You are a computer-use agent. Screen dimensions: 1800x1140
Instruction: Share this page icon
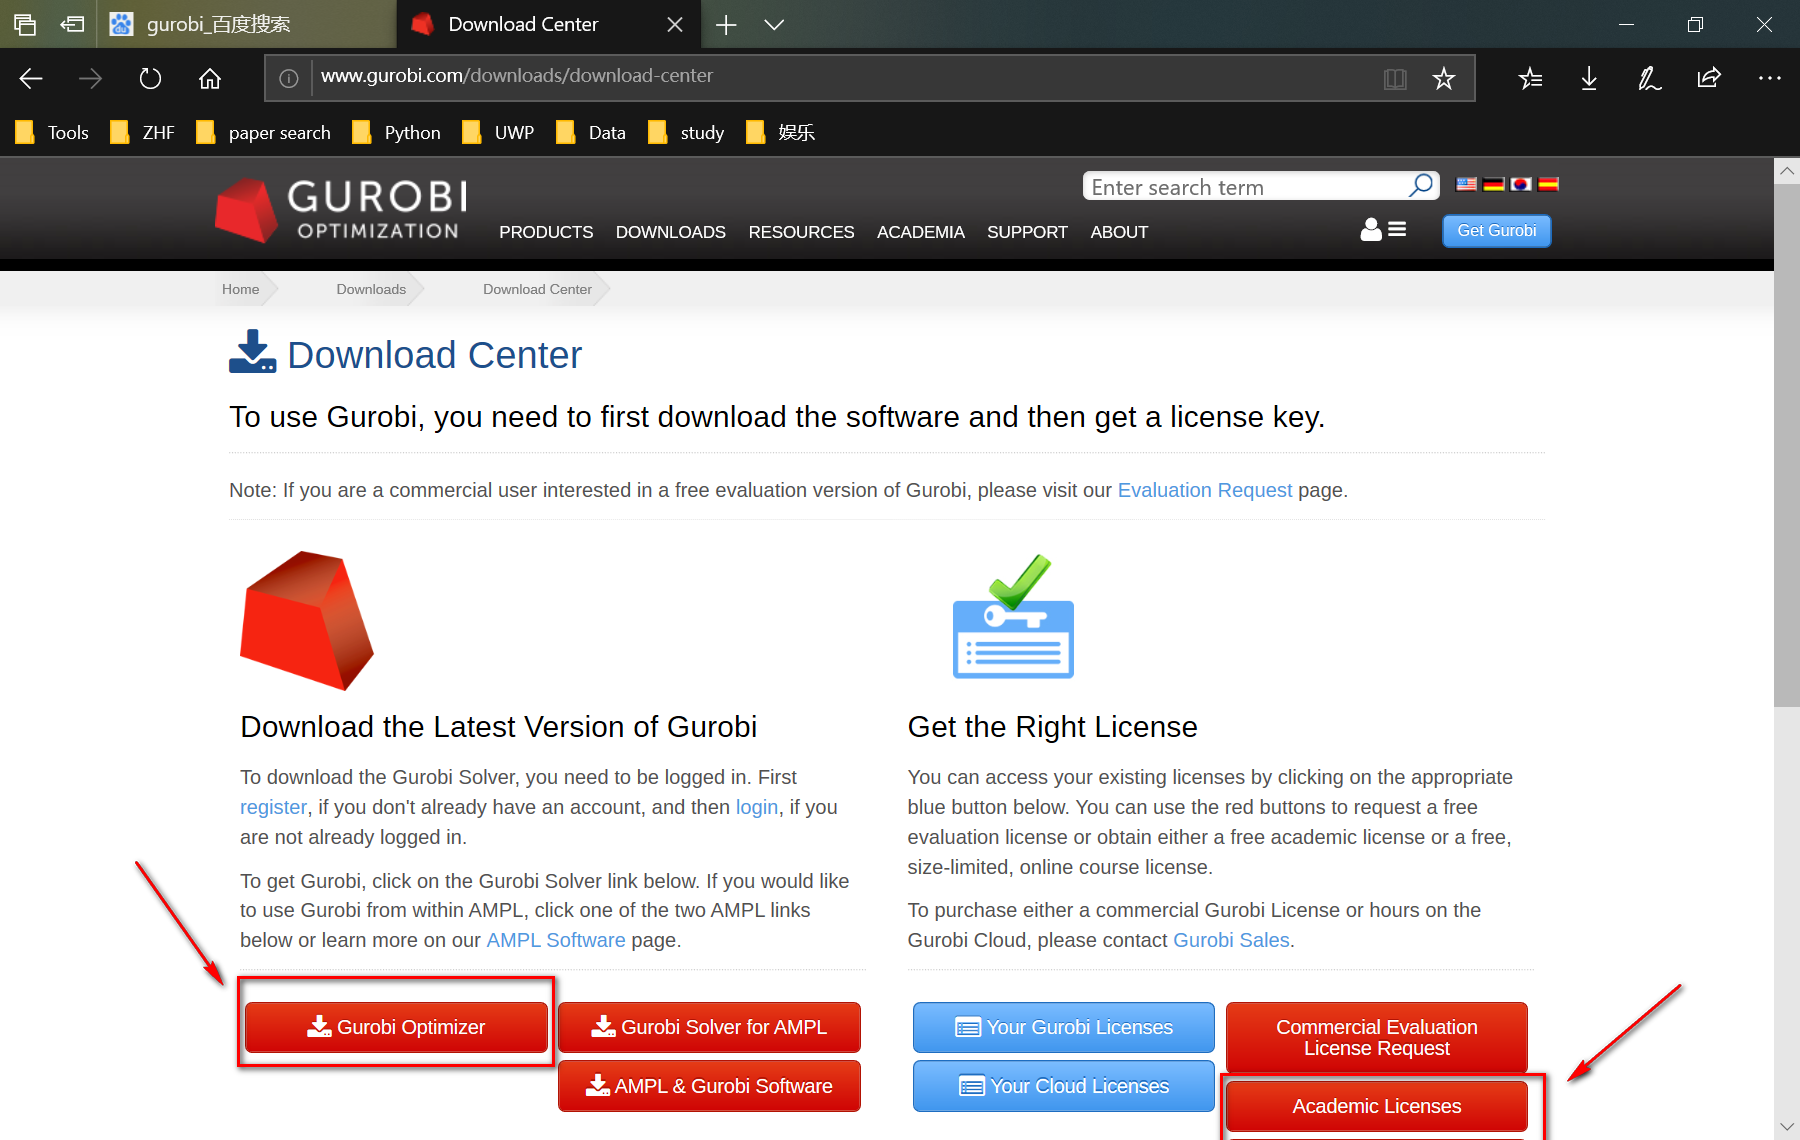click(1709, 78)
